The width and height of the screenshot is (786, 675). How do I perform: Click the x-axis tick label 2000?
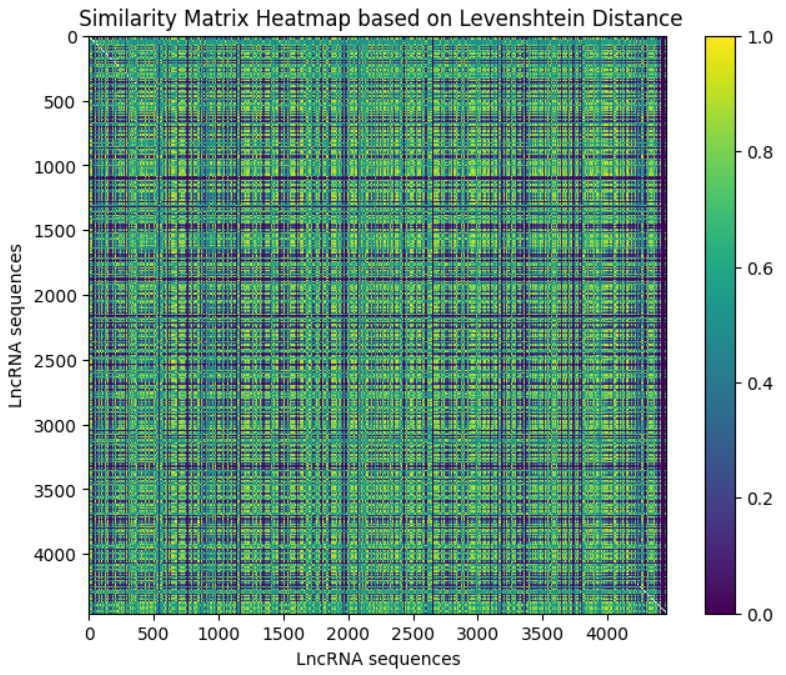tap(347, 634)
